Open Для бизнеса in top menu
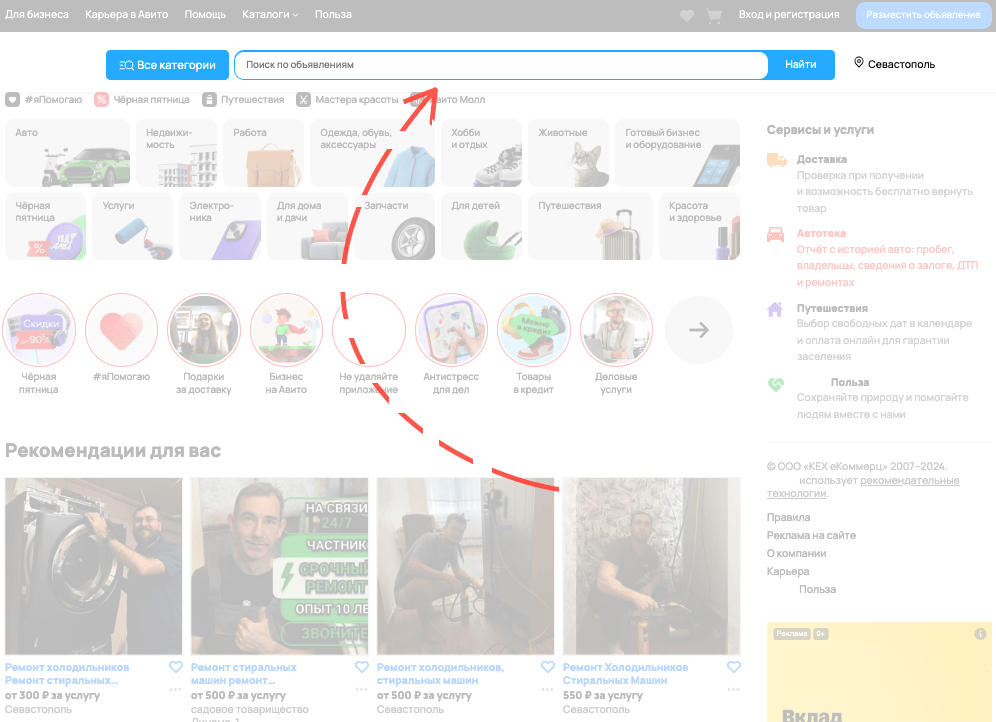The width and height of the screenshot is (996, 722). click(x=37, y=14)
